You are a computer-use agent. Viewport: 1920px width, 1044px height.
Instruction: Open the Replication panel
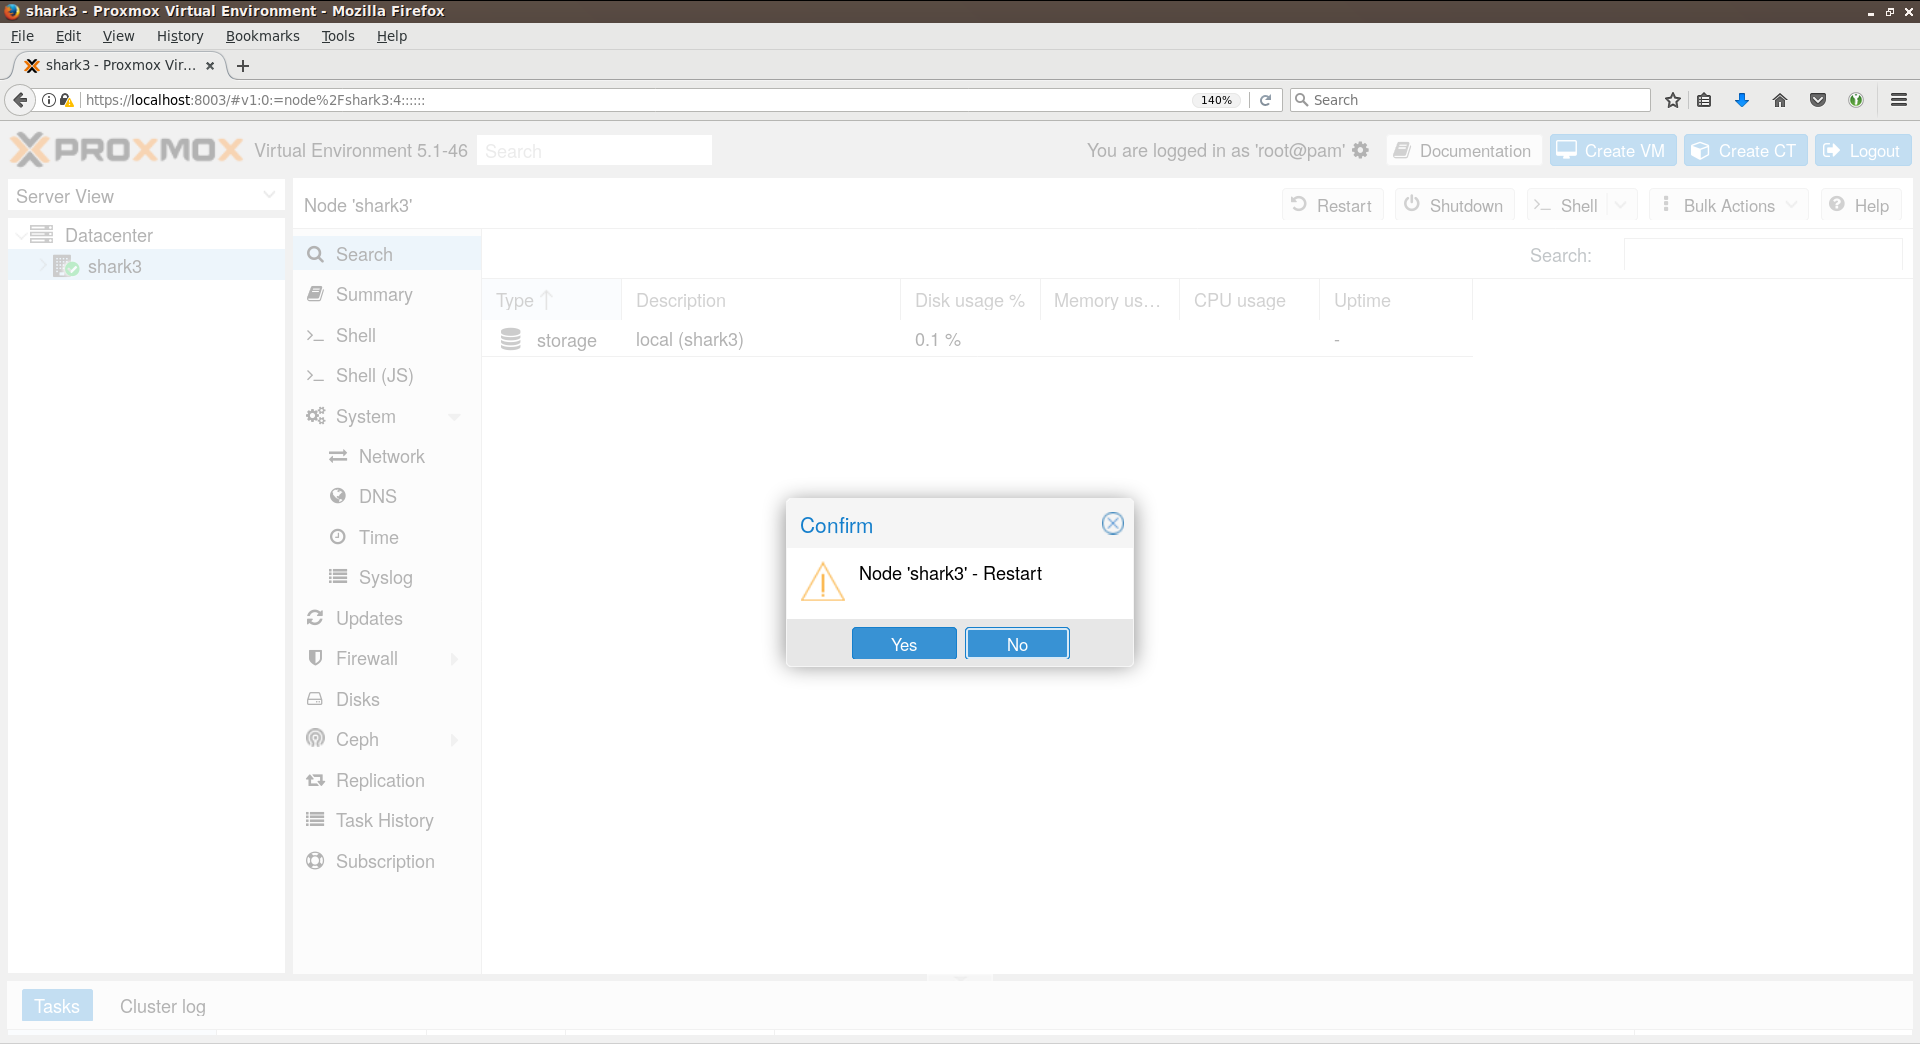387,780
